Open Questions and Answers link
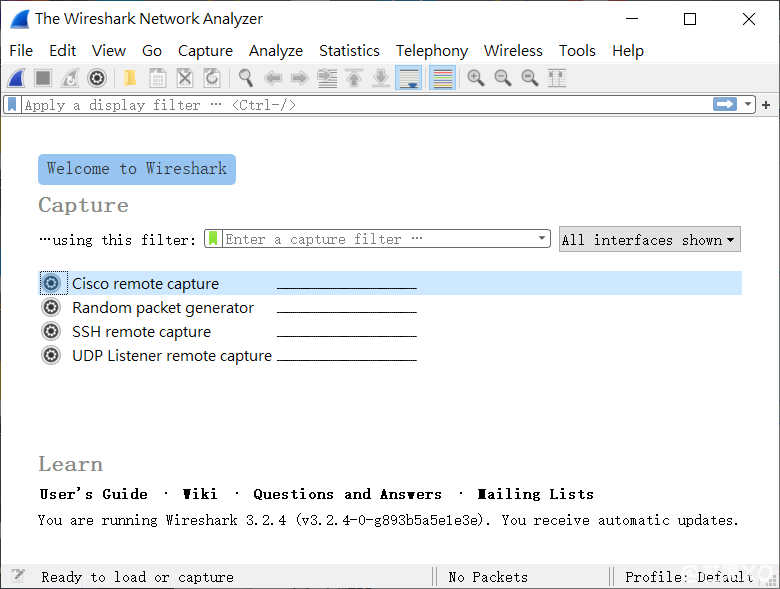 347,494
